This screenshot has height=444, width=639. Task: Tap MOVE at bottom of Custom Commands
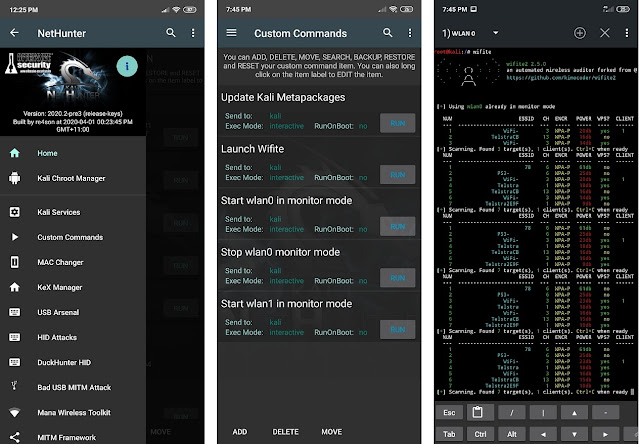pos(331,432)
